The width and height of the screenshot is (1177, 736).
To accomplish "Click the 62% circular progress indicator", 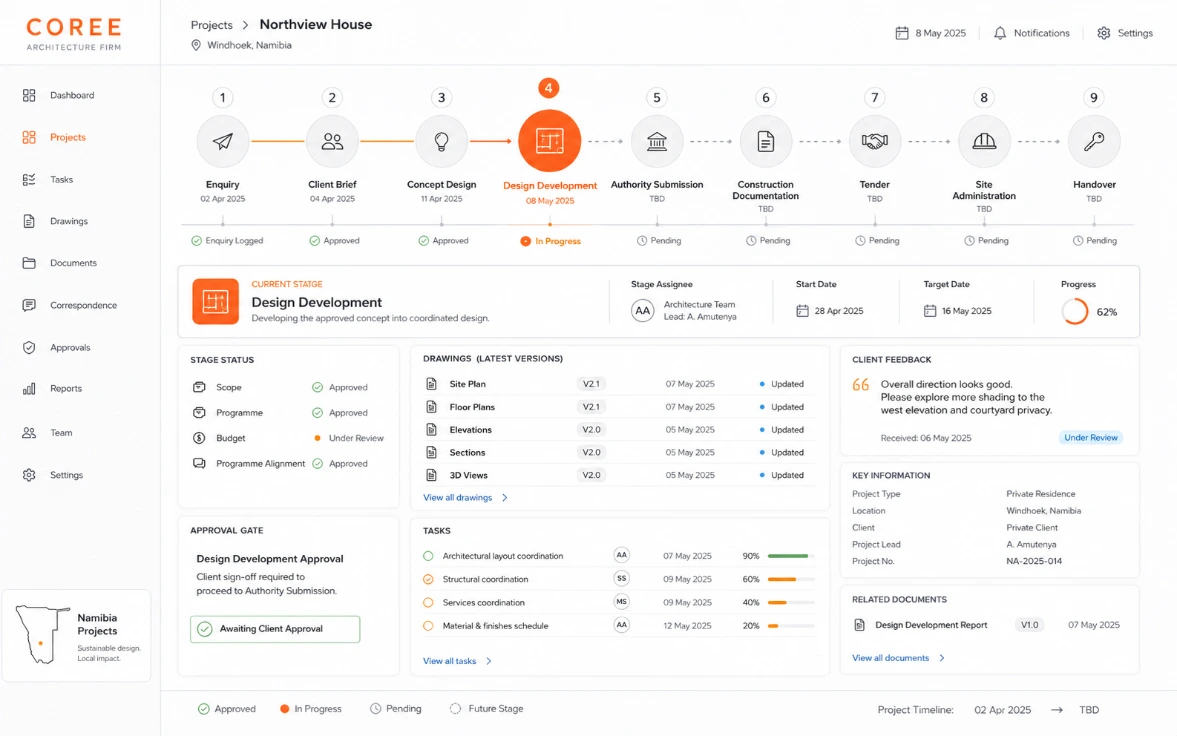I will pos(1075,311).
